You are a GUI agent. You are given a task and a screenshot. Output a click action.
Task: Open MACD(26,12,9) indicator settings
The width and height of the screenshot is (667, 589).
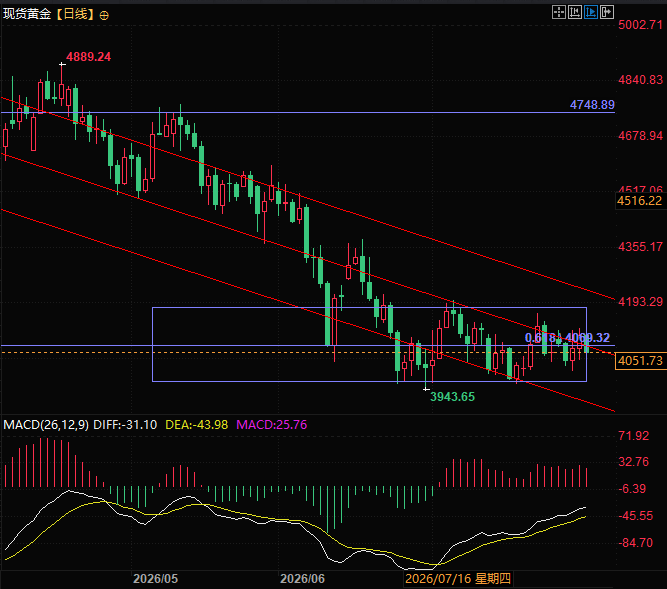pyautogui.click(x=46, y=425)
